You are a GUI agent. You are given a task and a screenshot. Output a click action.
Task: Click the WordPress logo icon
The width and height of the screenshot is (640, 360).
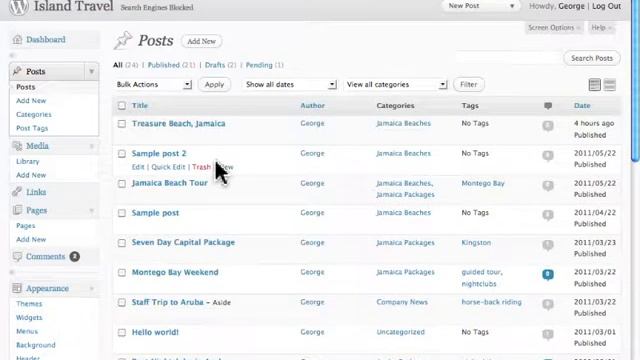tap(19, 7)
